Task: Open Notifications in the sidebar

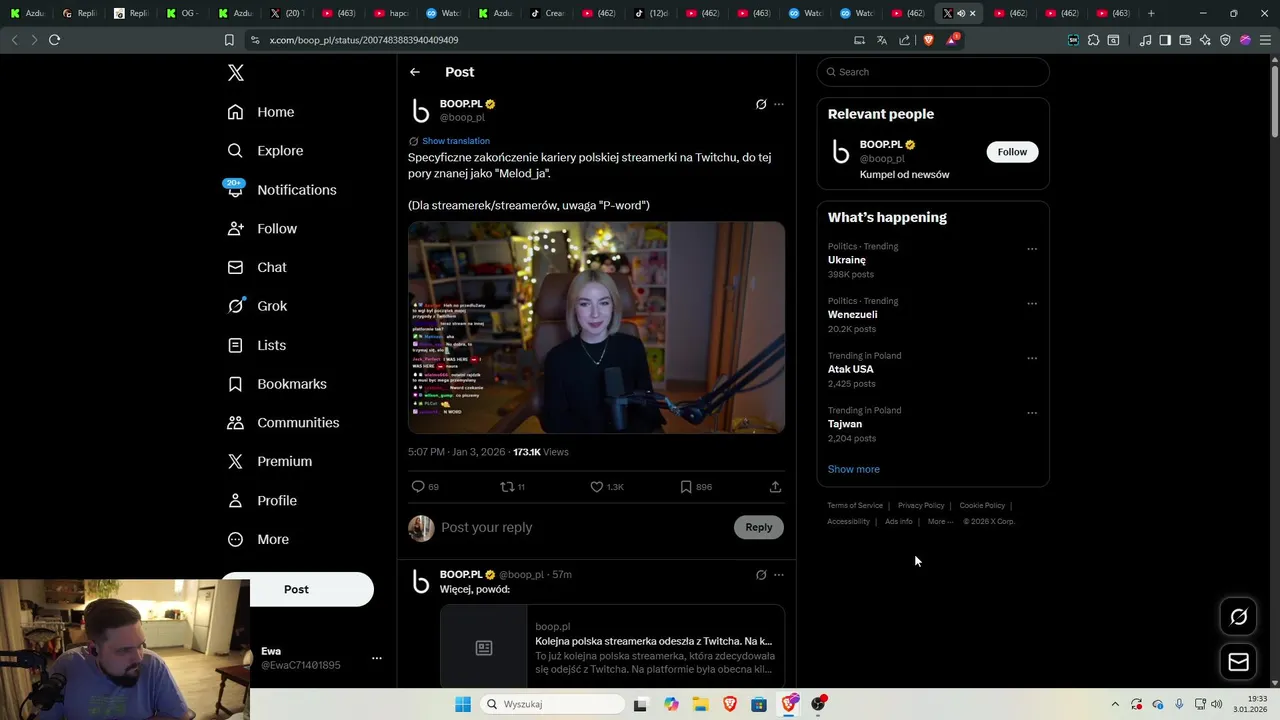Action: click(281, 190)
